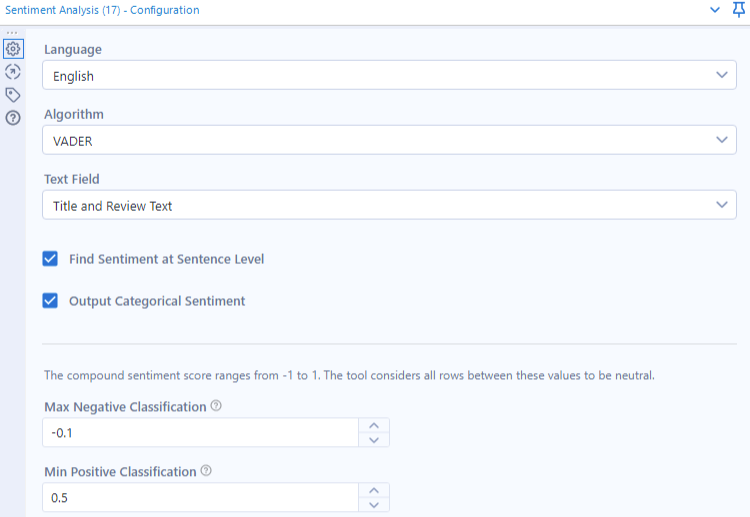Open the Configuration gear tab in sidebar
750x517 pixels.
click(x=13, y=49)
